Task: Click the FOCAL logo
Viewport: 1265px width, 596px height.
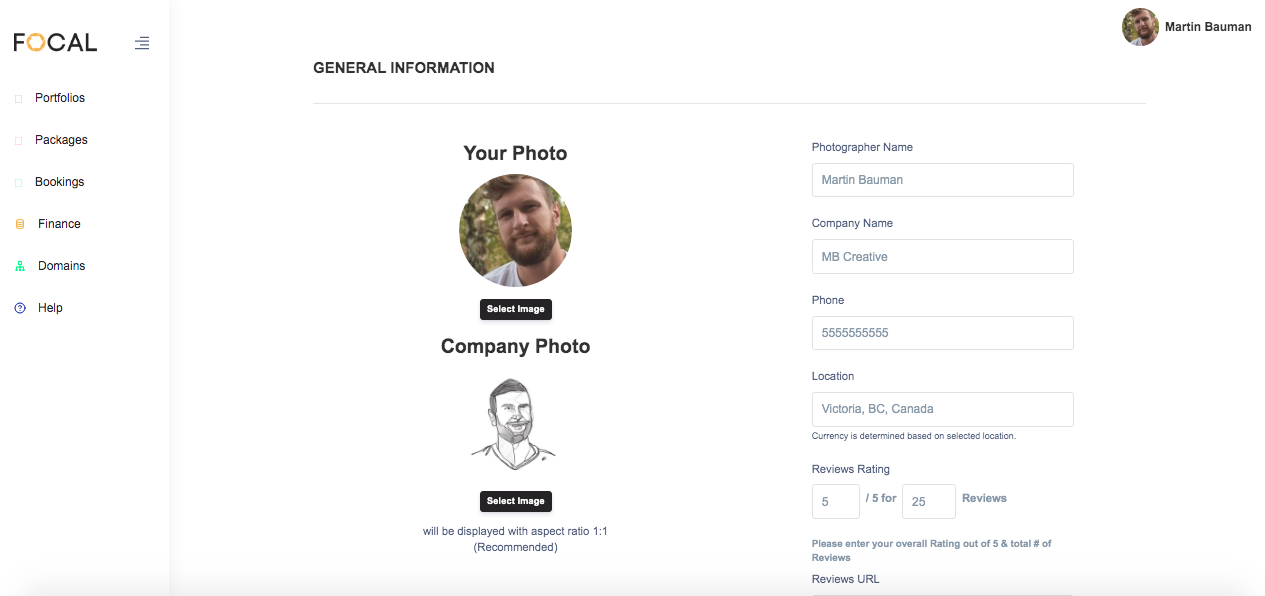Action: (x=55, y=42)
